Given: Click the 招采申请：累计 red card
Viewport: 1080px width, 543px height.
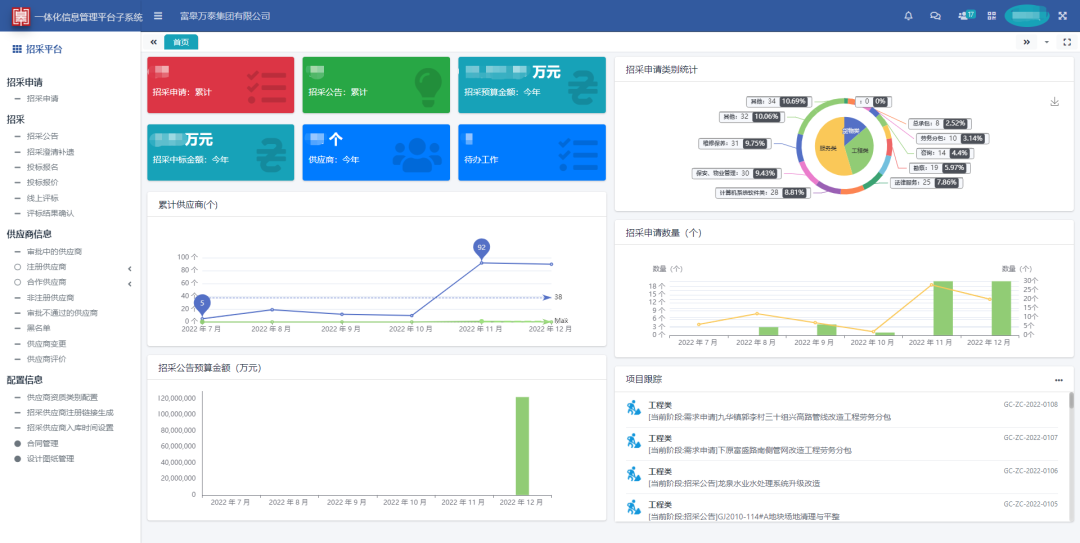Looking at the screenshot, I should pos(220,85).
